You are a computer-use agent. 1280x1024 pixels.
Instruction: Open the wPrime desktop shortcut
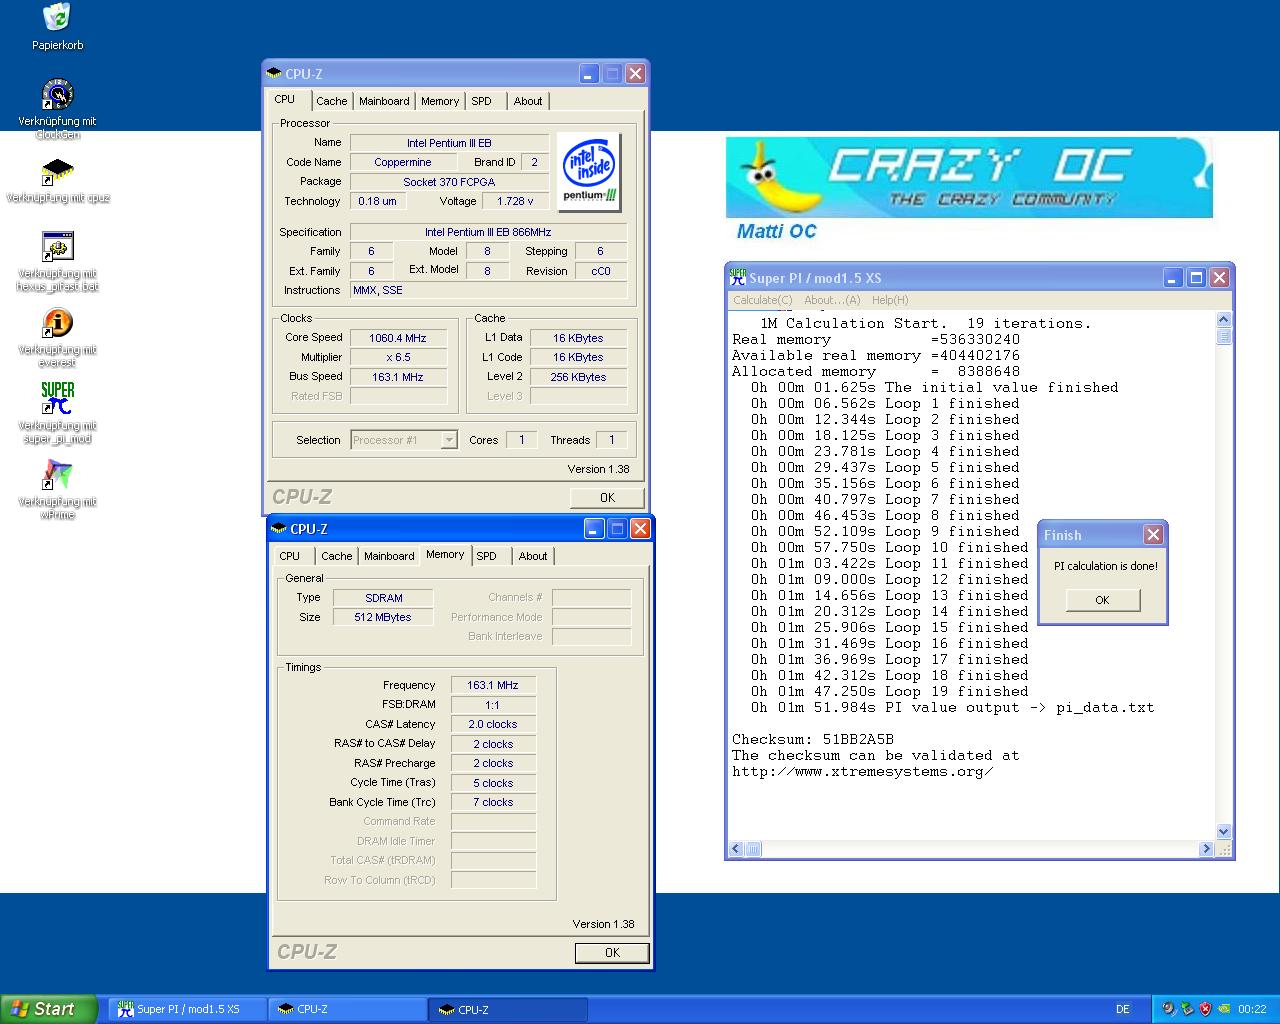pyautogui.click(x=57, y=475)
